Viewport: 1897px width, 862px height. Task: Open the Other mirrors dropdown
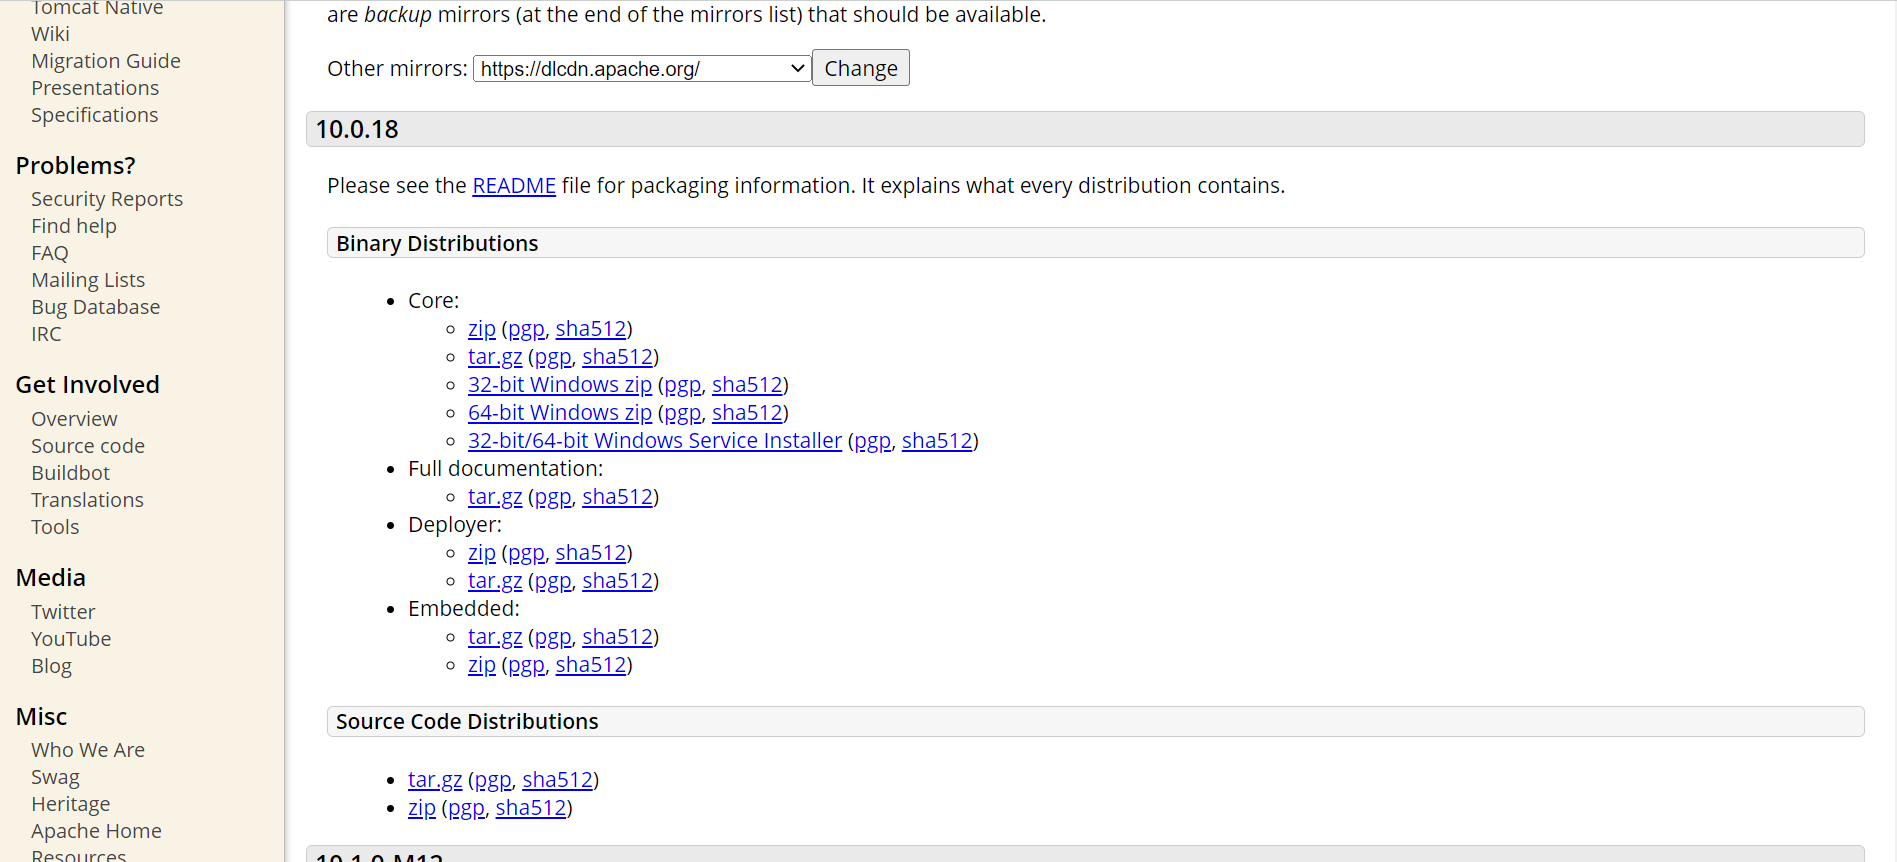coord(641,69)
